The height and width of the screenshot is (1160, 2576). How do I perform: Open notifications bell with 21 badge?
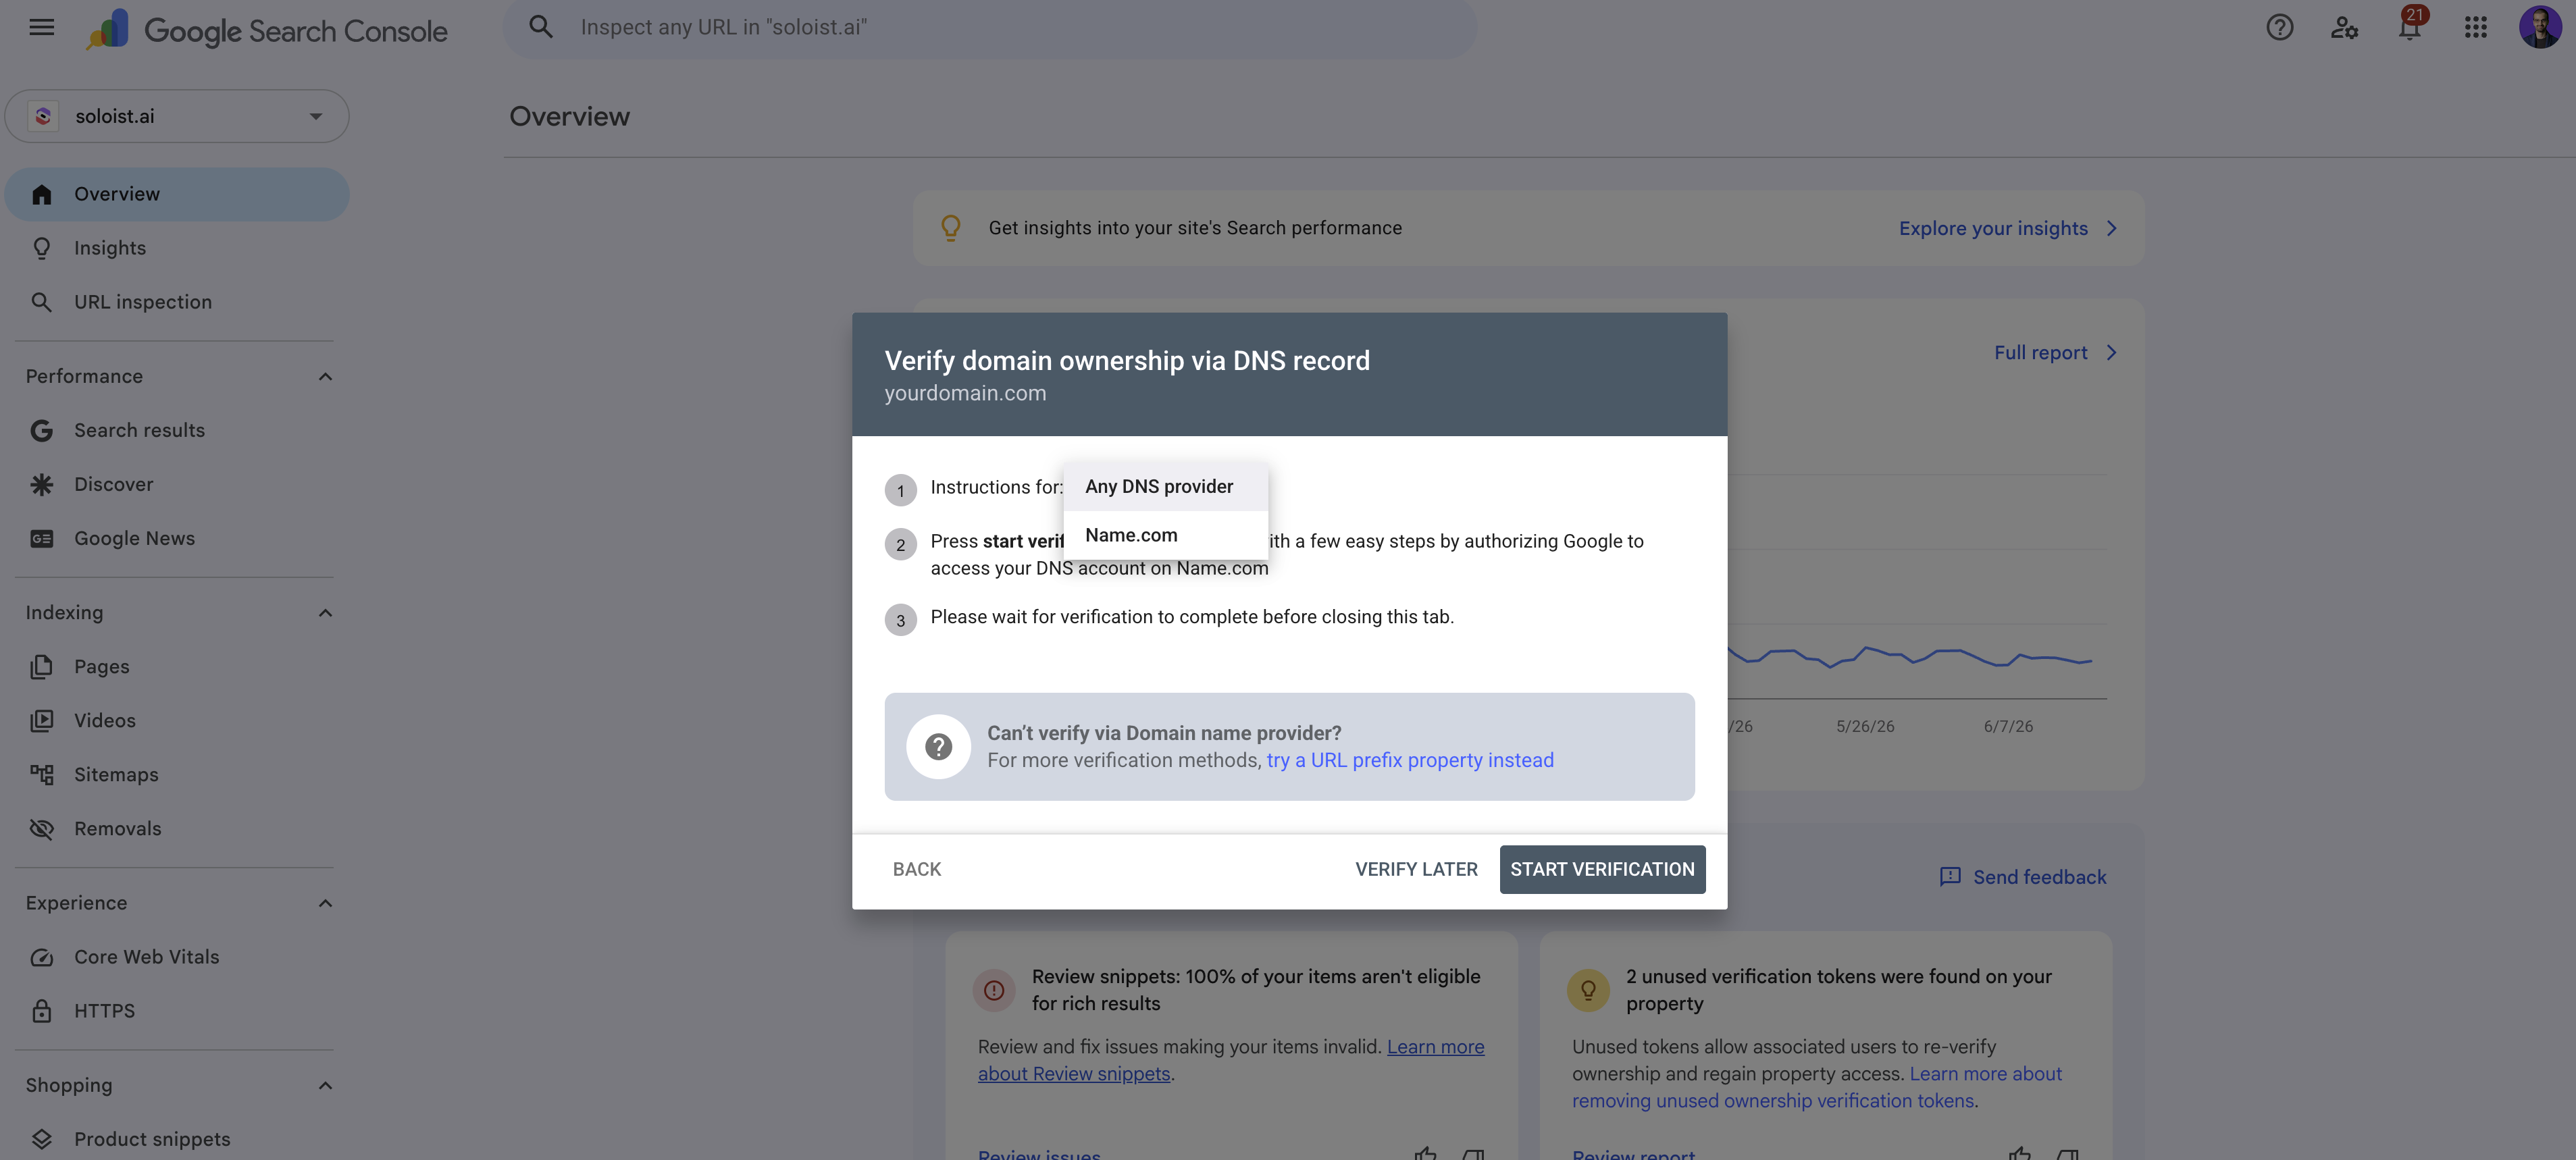pyautogui.click(x=2410, y=25)
